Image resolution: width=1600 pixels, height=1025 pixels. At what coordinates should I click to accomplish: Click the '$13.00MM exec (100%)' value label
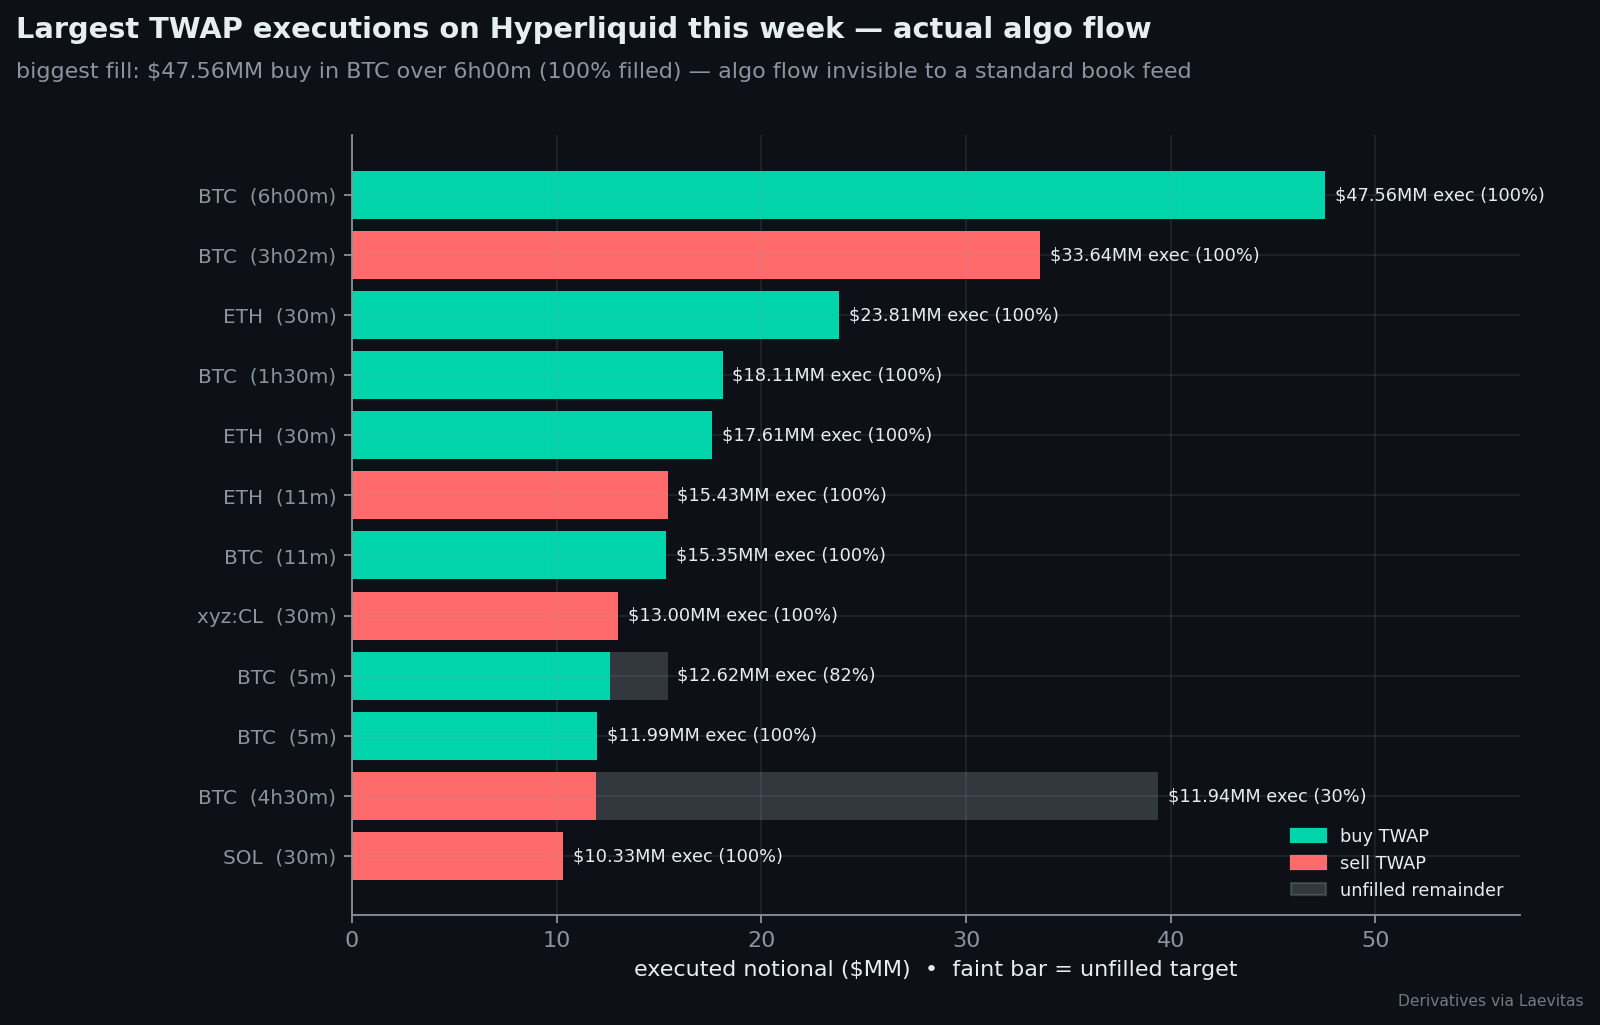[x=733, y=615]
